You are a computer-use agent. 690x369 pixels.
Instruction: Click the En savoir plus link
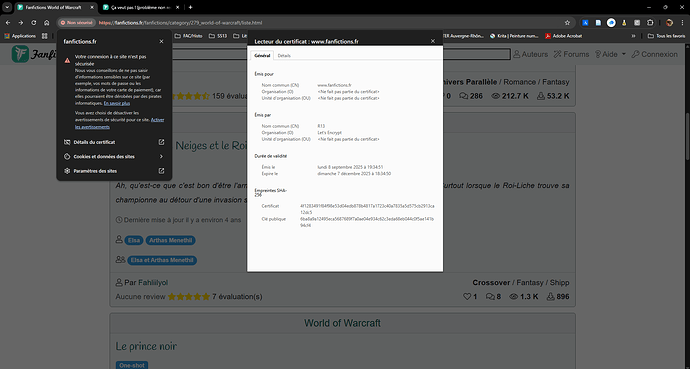(117, 103)
